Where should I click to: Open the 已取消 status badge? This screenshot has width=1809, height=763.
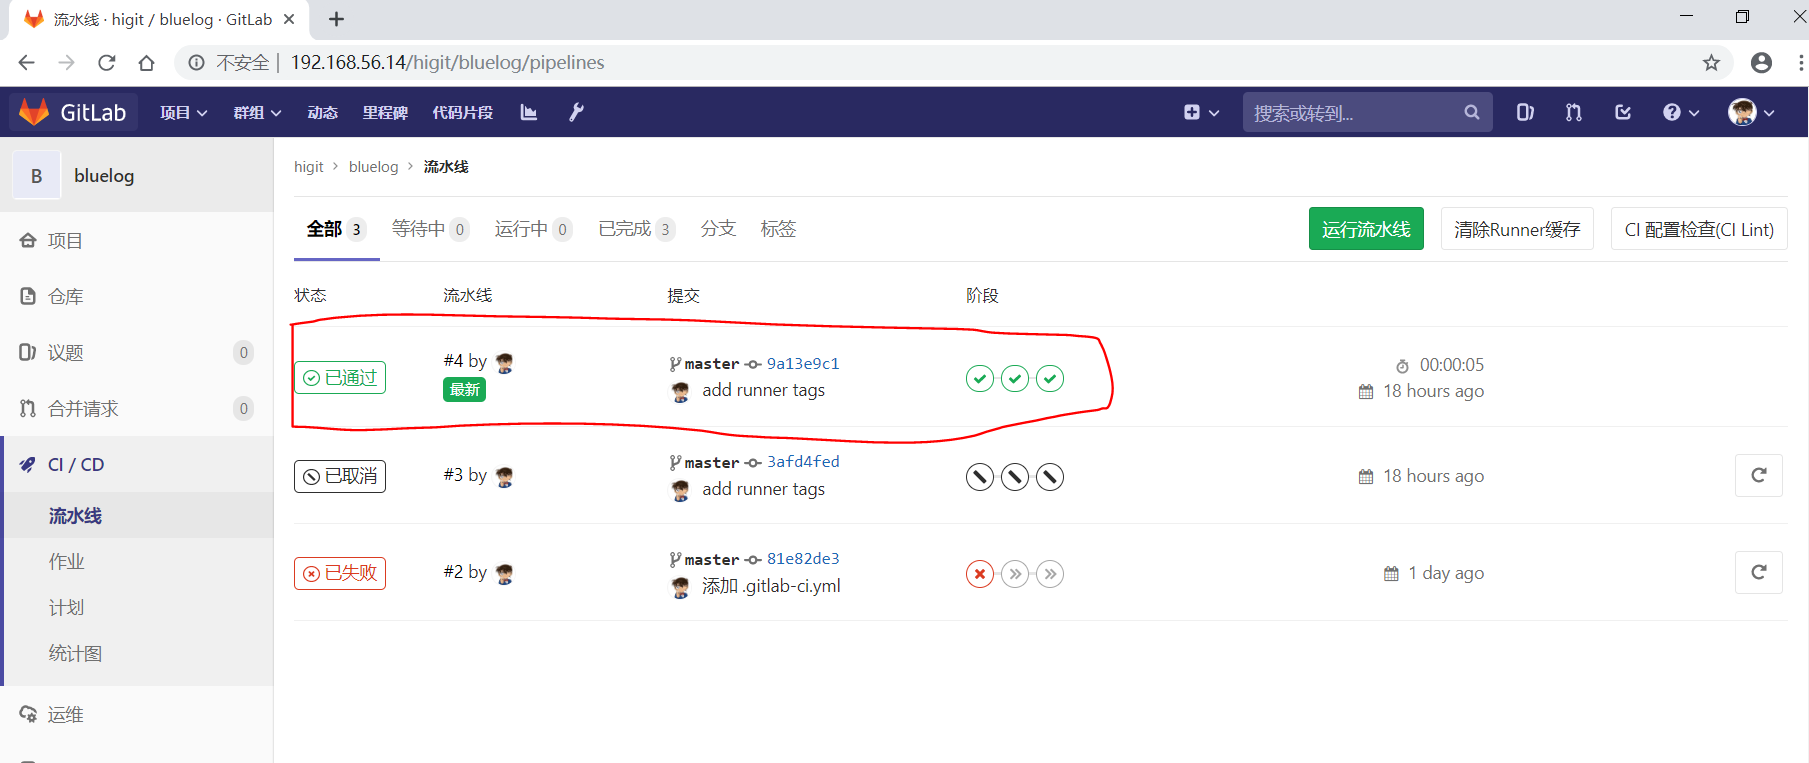click(x=340, y=476)
